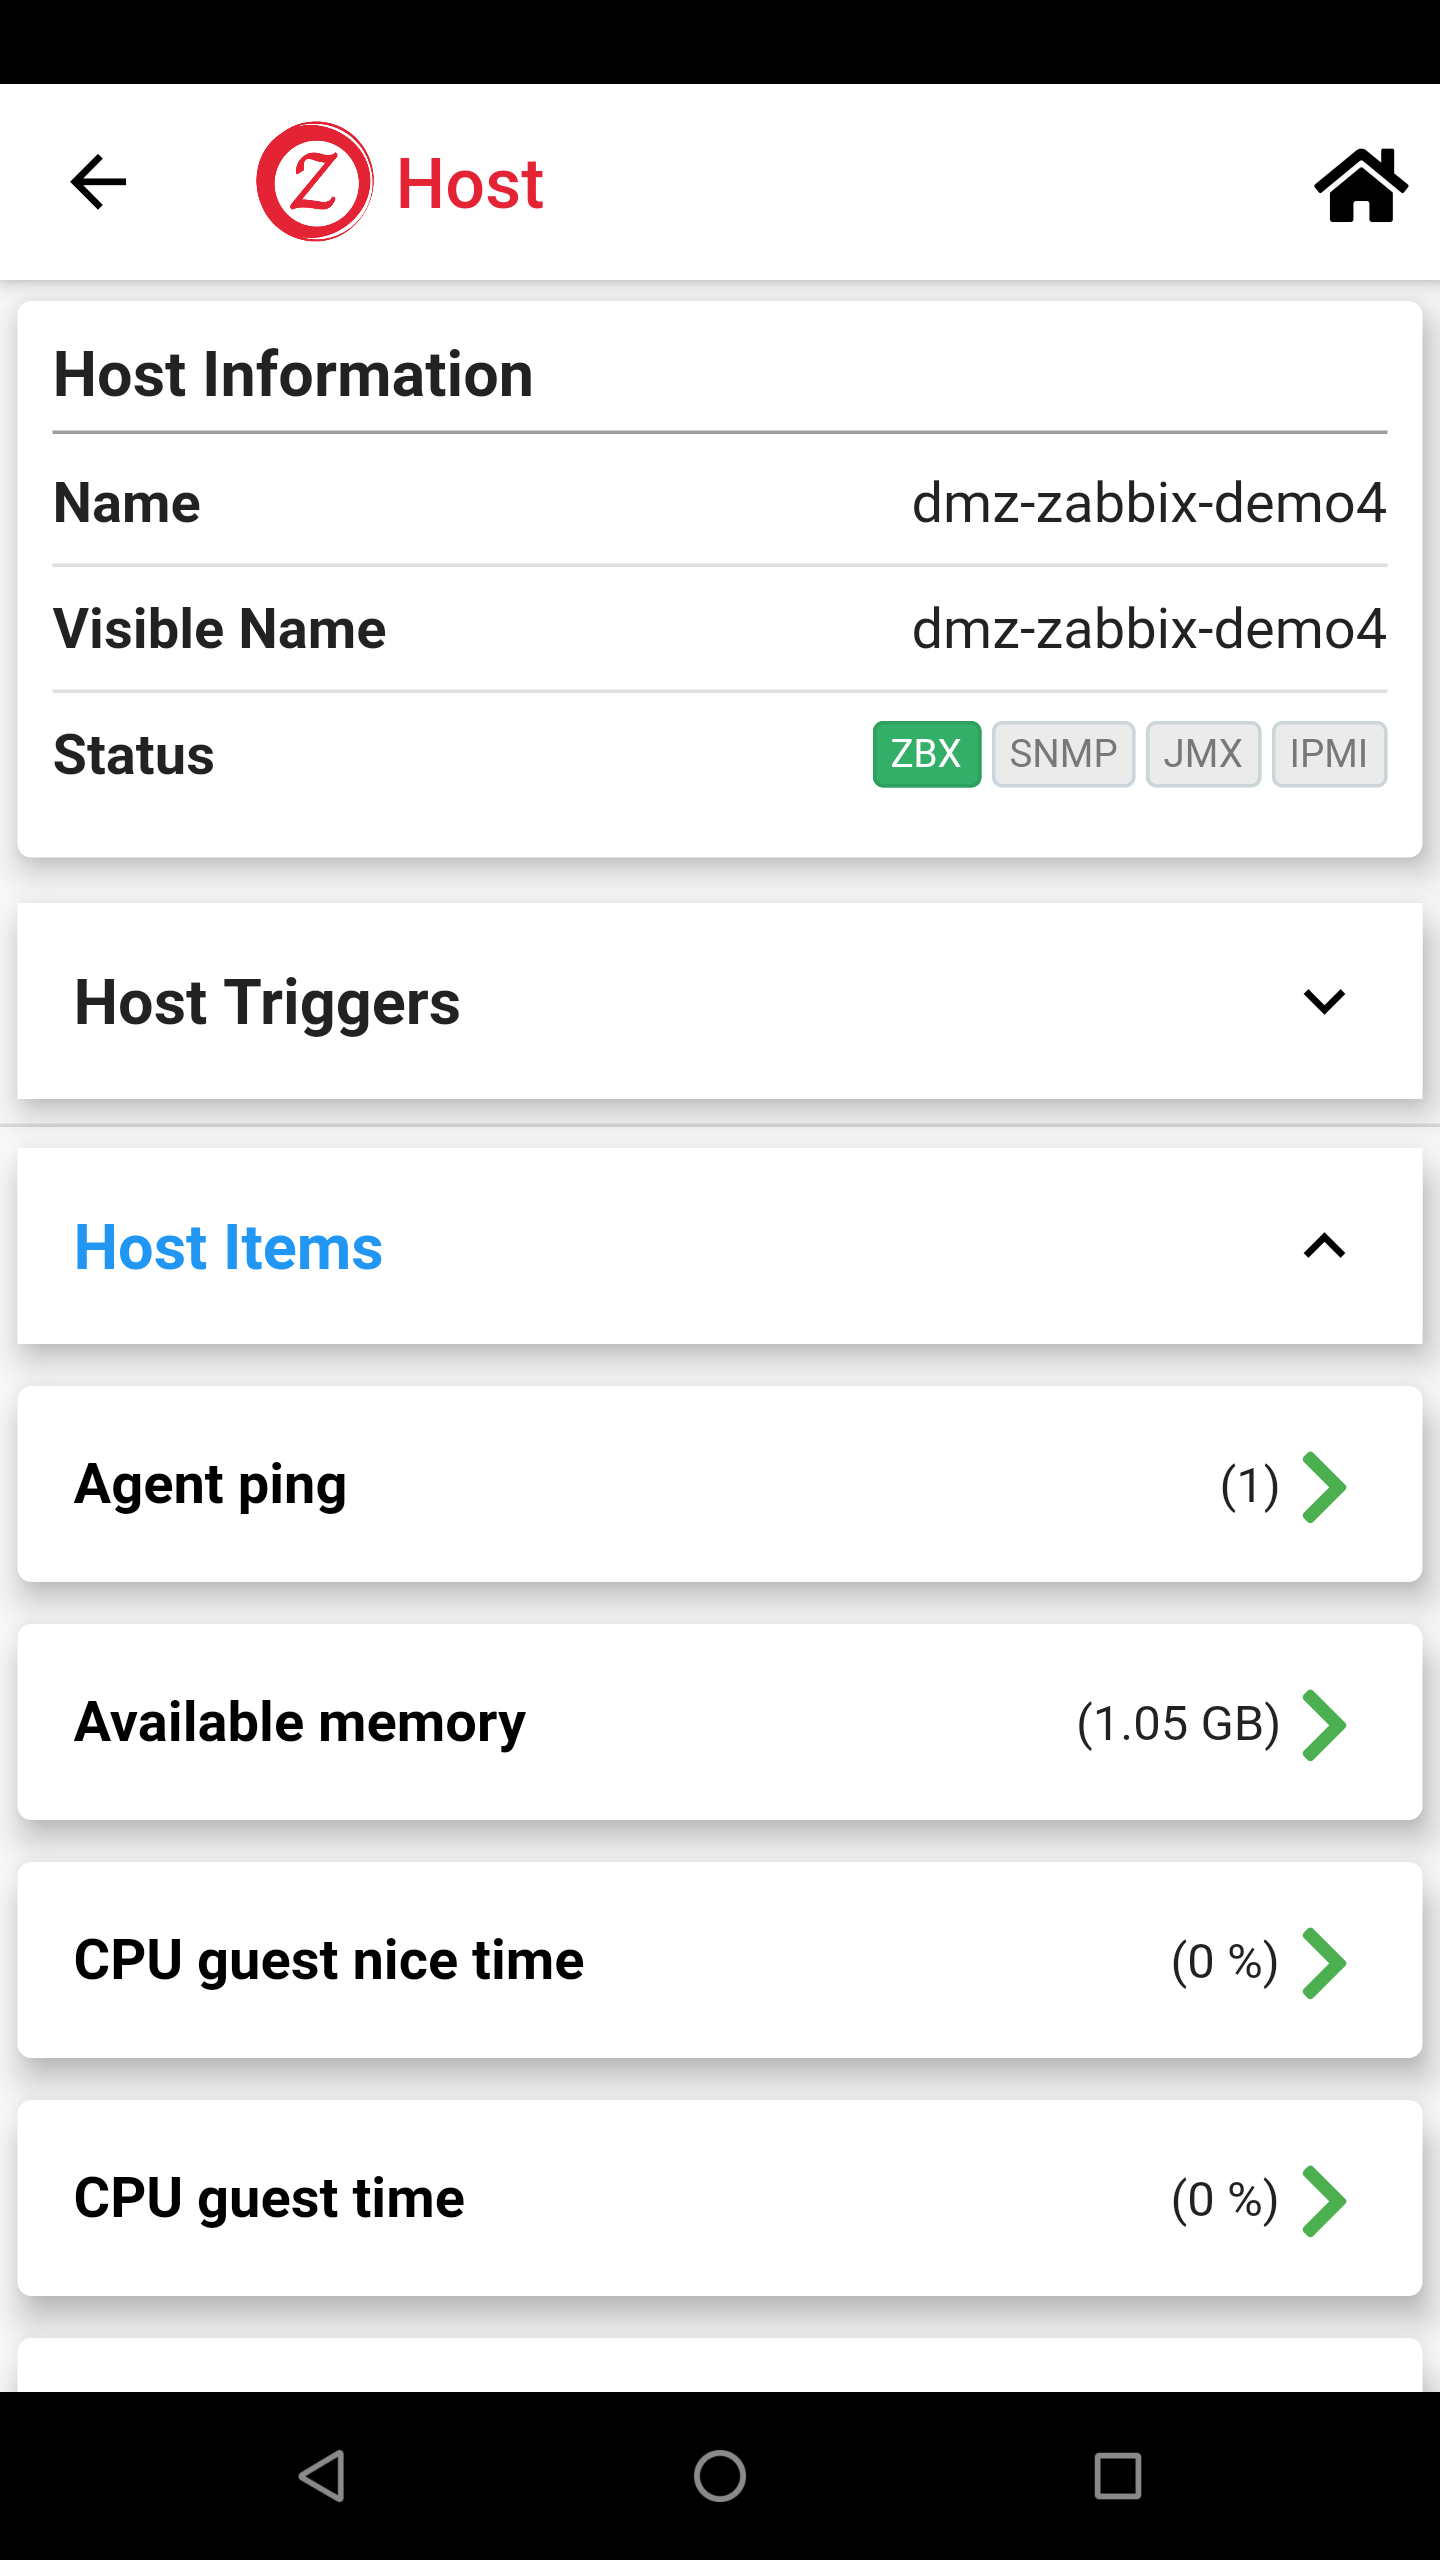Tap the Zabbix Z logo

pos(315,182)
